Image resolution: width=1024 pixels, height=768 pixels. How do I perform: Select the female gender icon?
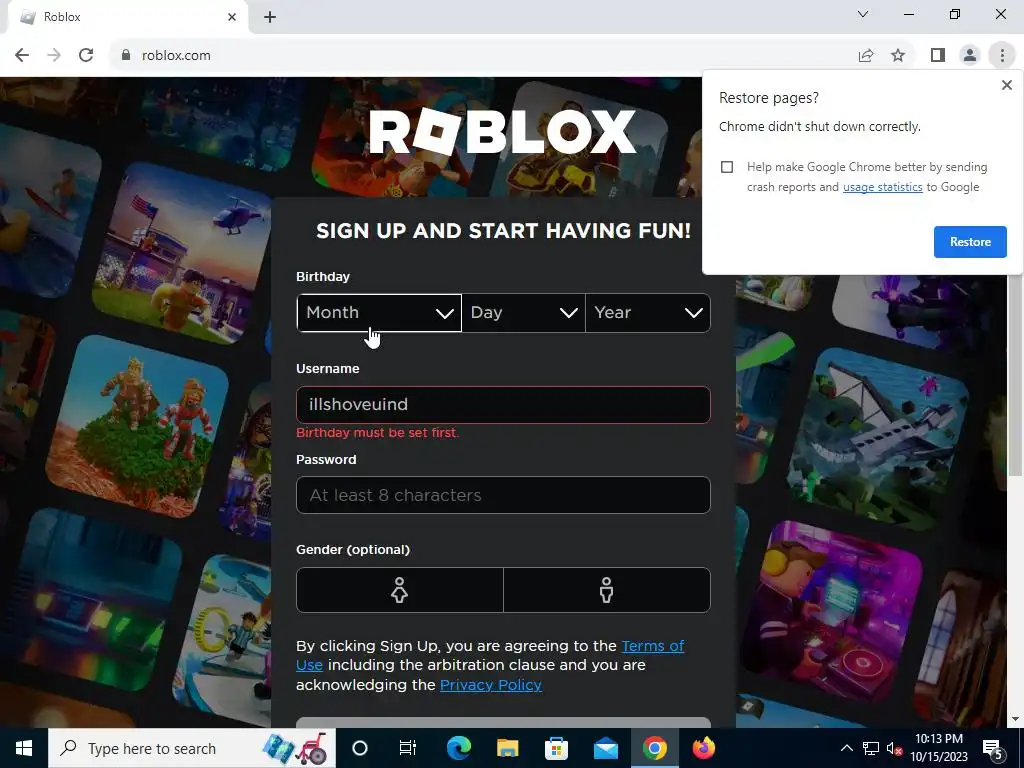400,590
